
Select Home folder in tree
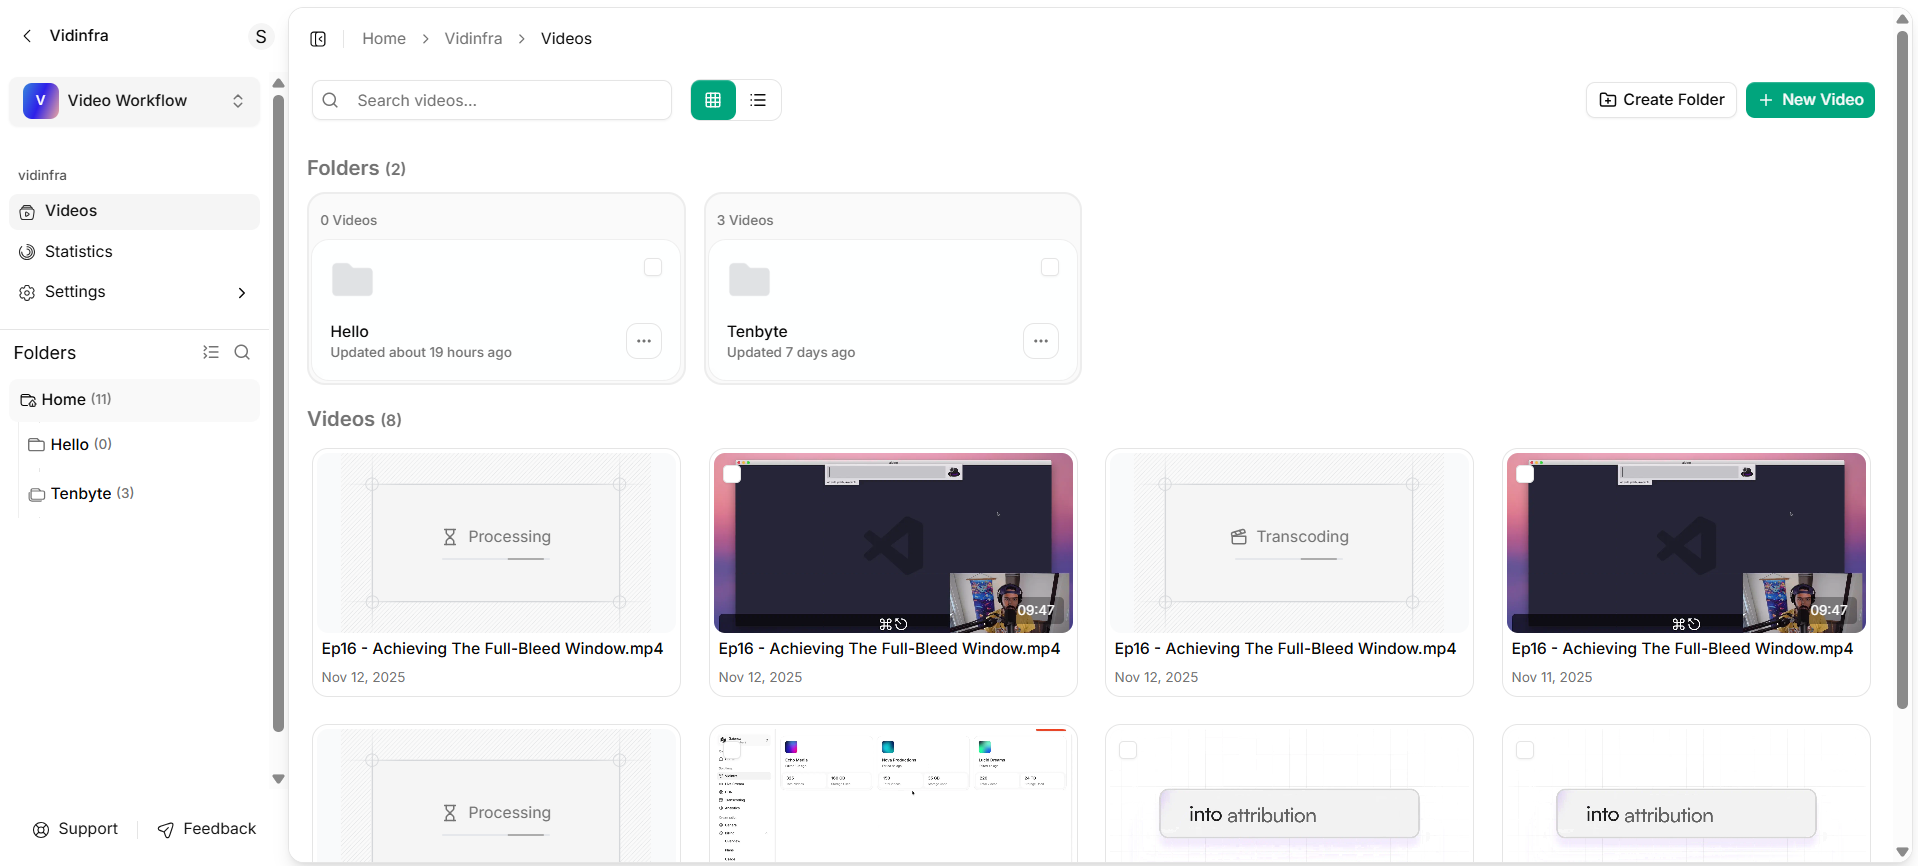tap(134, 400)
